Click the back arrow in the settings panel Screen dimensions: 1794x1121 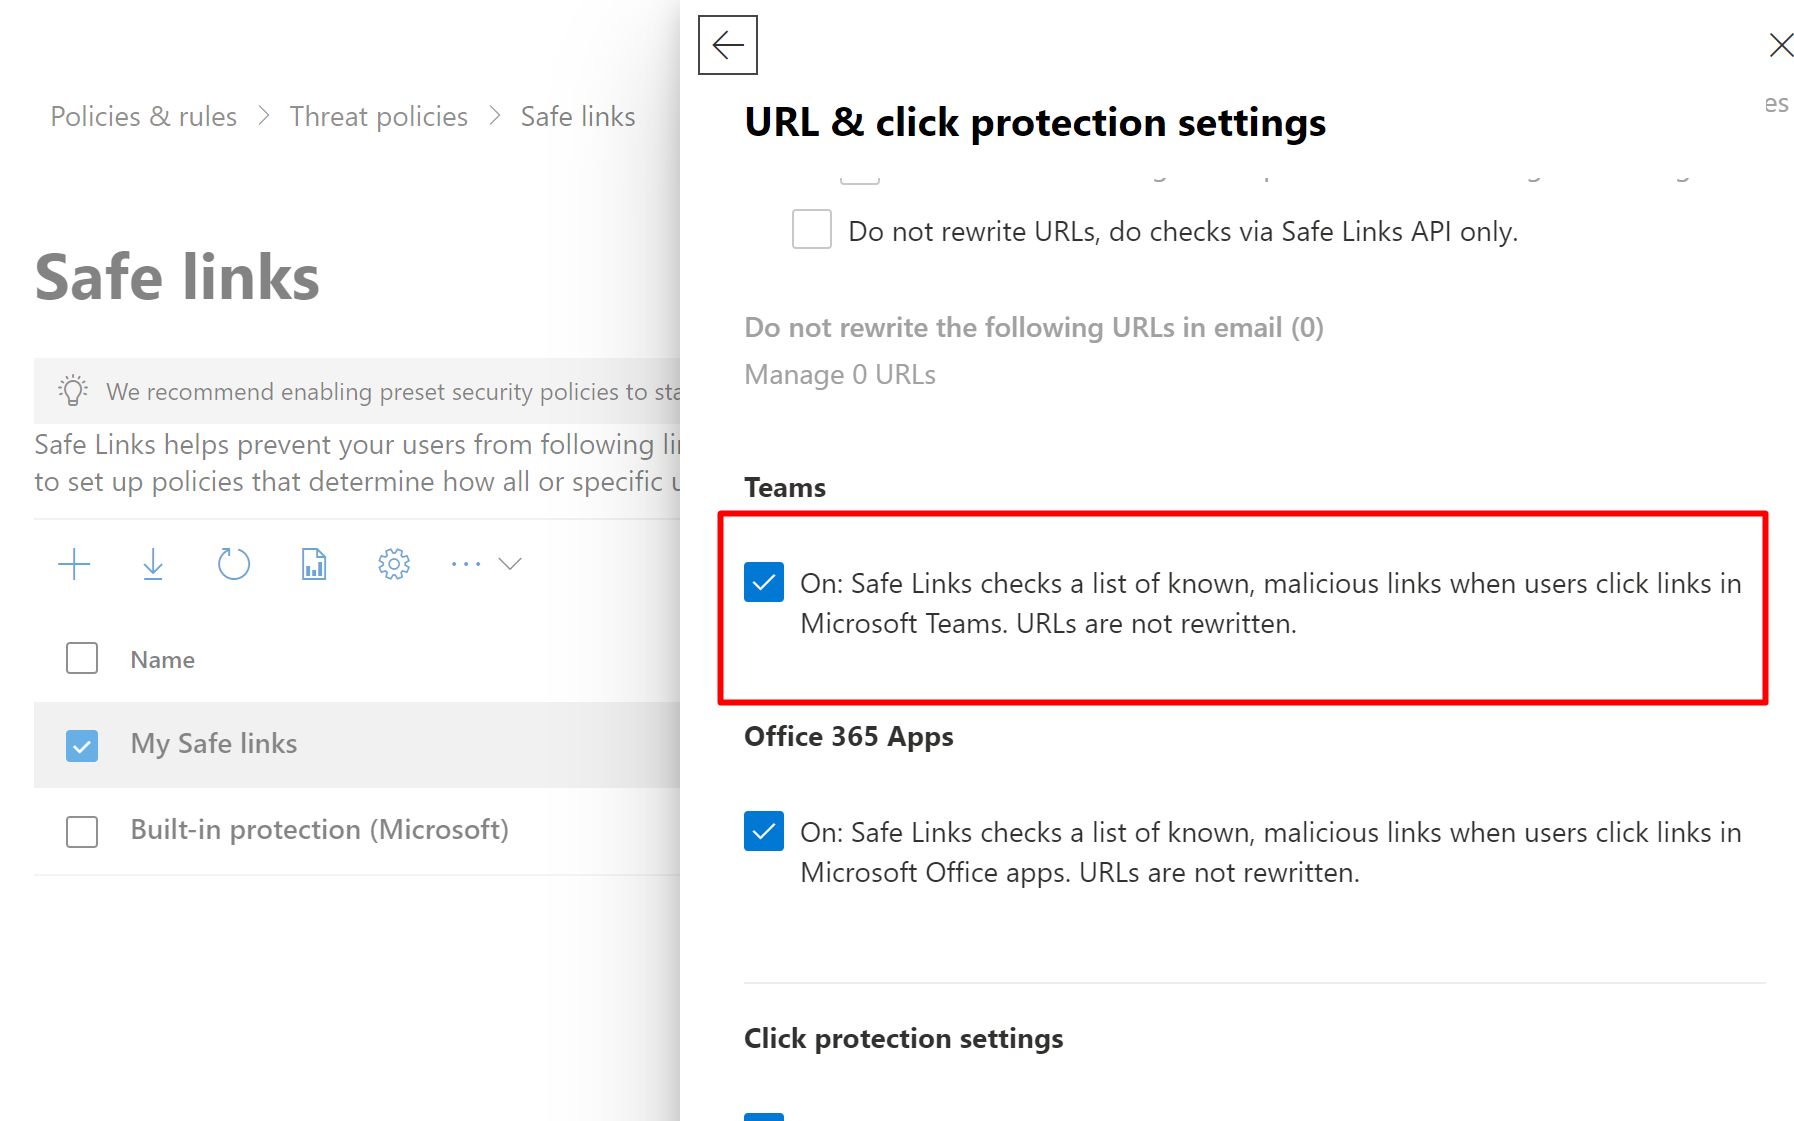pyautogui.click(x=727, y=45)
